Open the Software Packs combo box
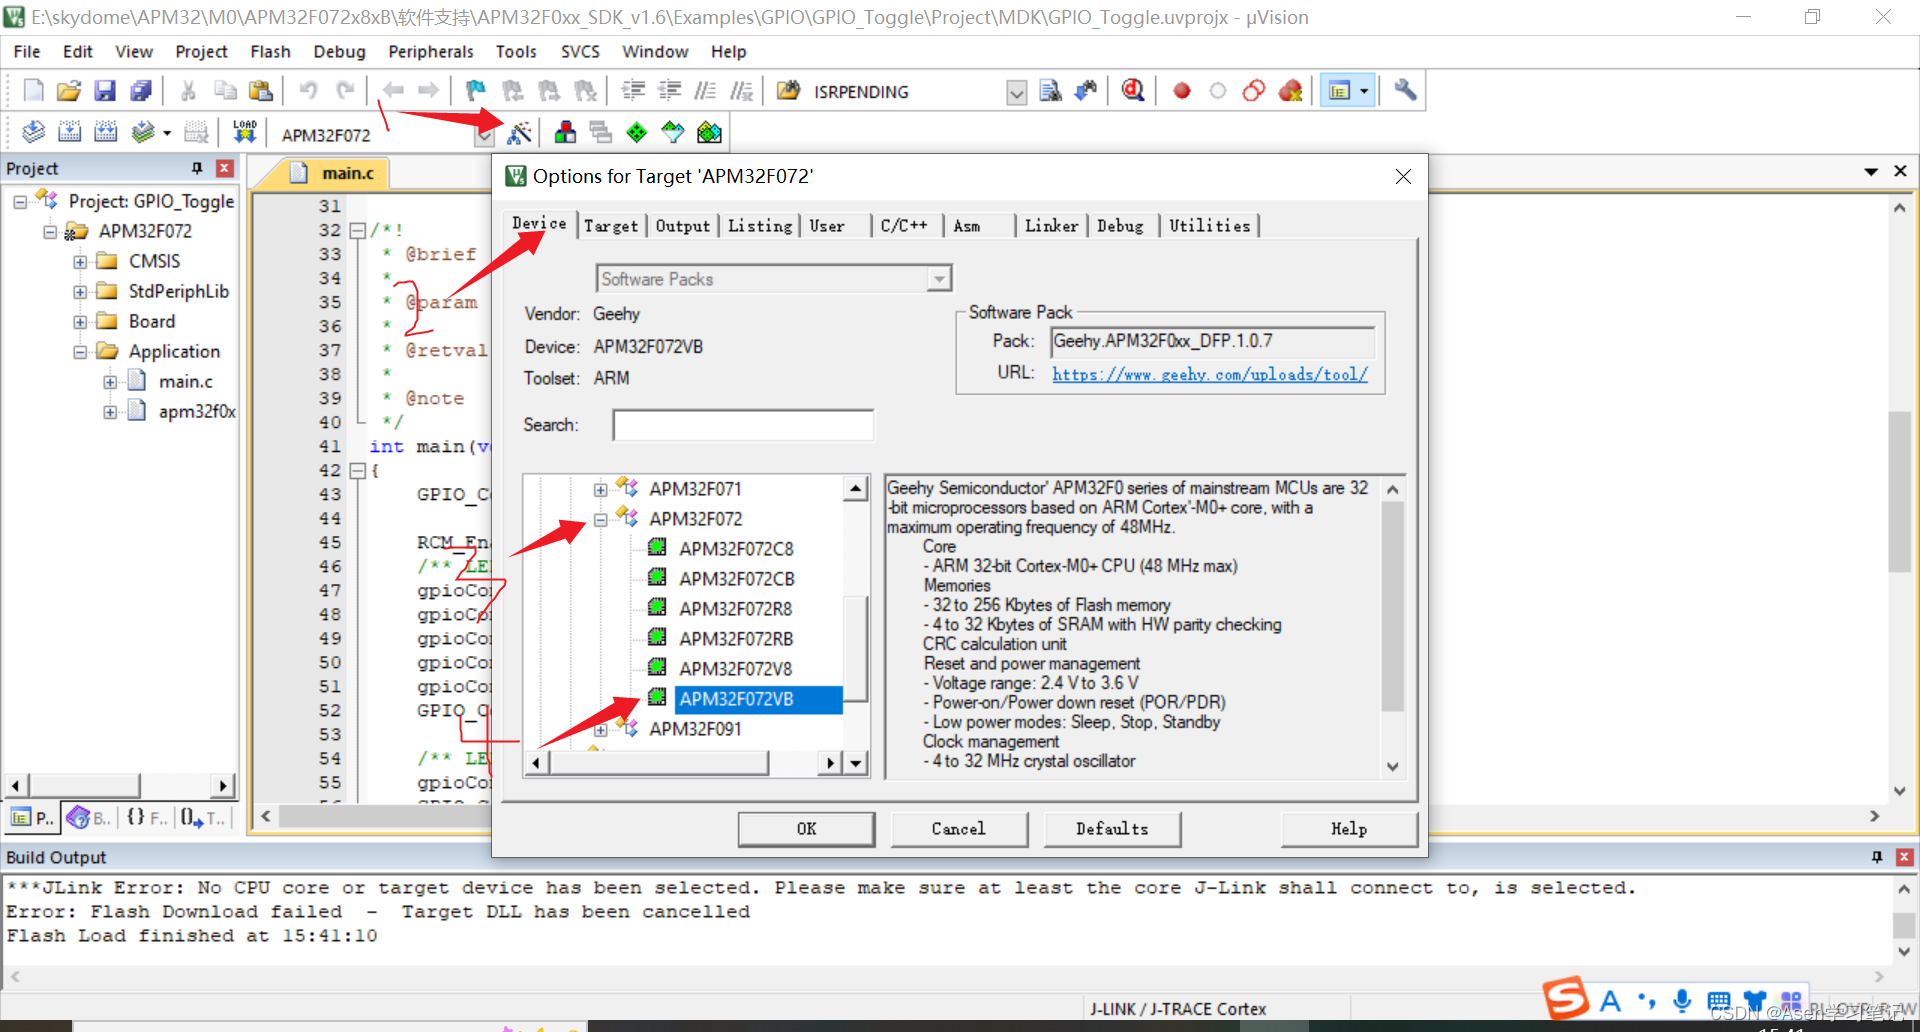 click(773, 279)
